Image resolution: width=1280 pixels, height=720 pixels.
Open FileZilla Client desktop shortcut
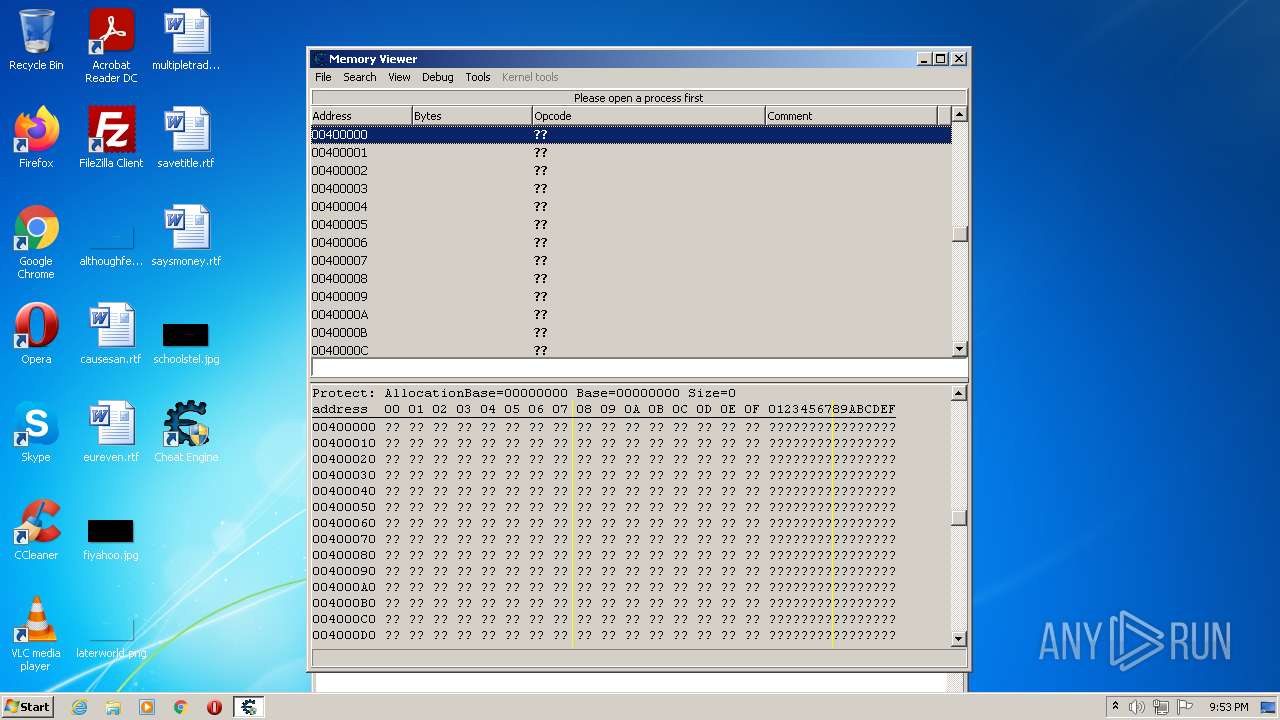click(x=111, y=138)
